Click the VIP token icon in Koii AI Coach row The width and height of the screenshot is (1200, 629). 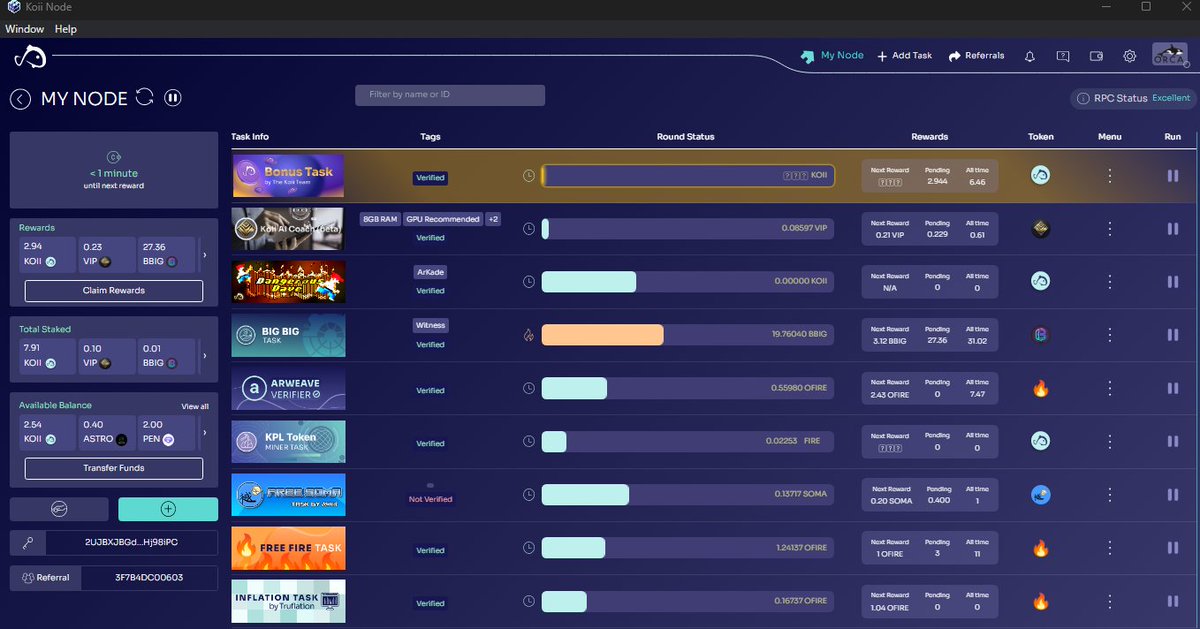click(x=1040, y=229)
